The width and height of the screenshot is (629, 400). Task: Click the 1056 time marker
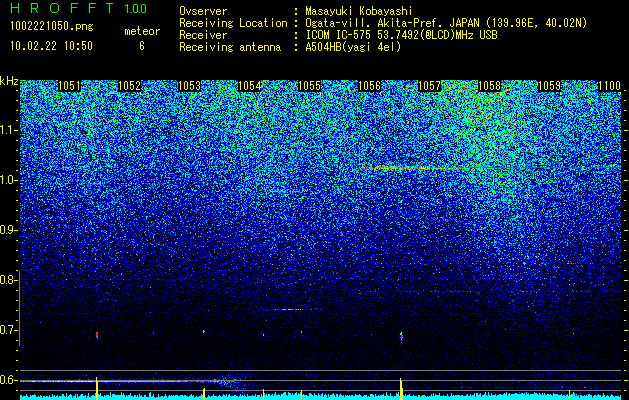point(369,86)
